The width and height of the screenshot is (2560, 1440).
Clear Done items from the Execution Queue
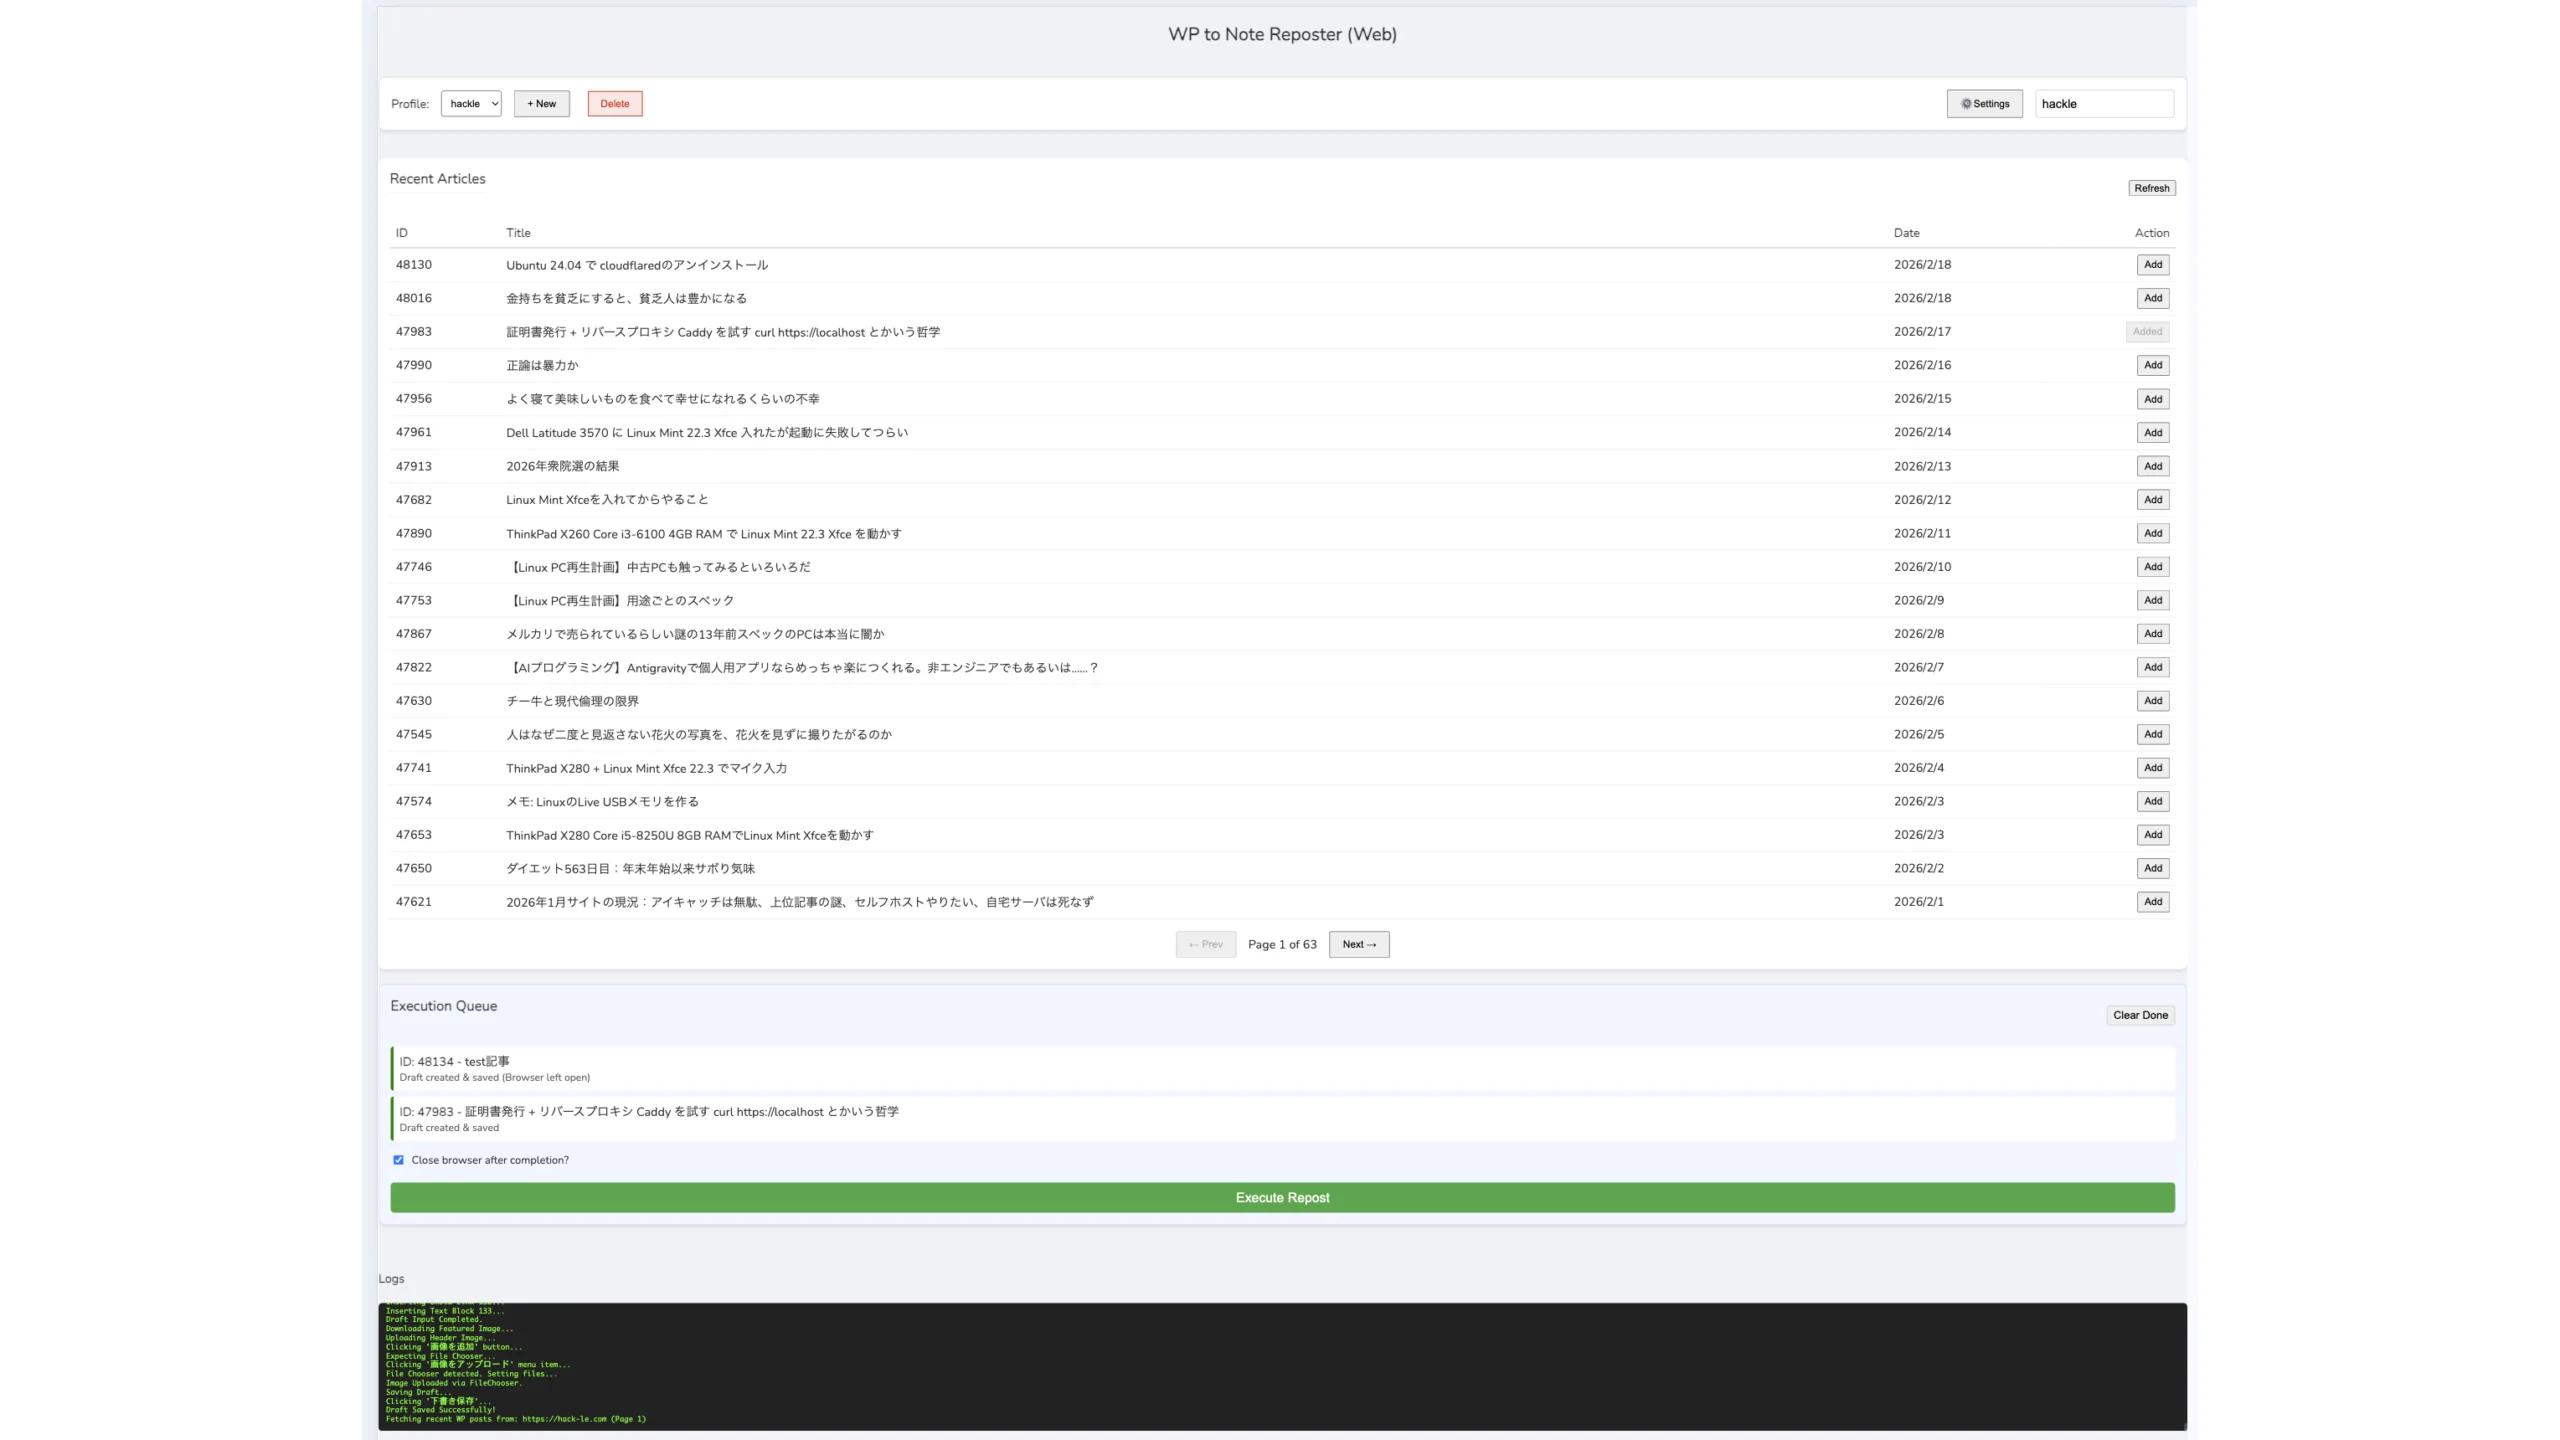click(x=2140, y=1015)
